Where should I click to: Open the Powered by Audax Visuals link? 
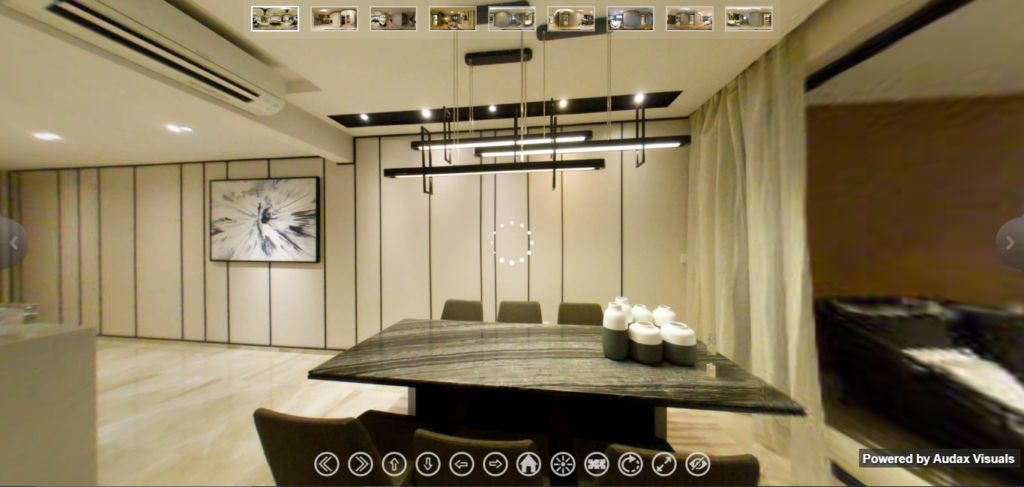pos(938,458)
